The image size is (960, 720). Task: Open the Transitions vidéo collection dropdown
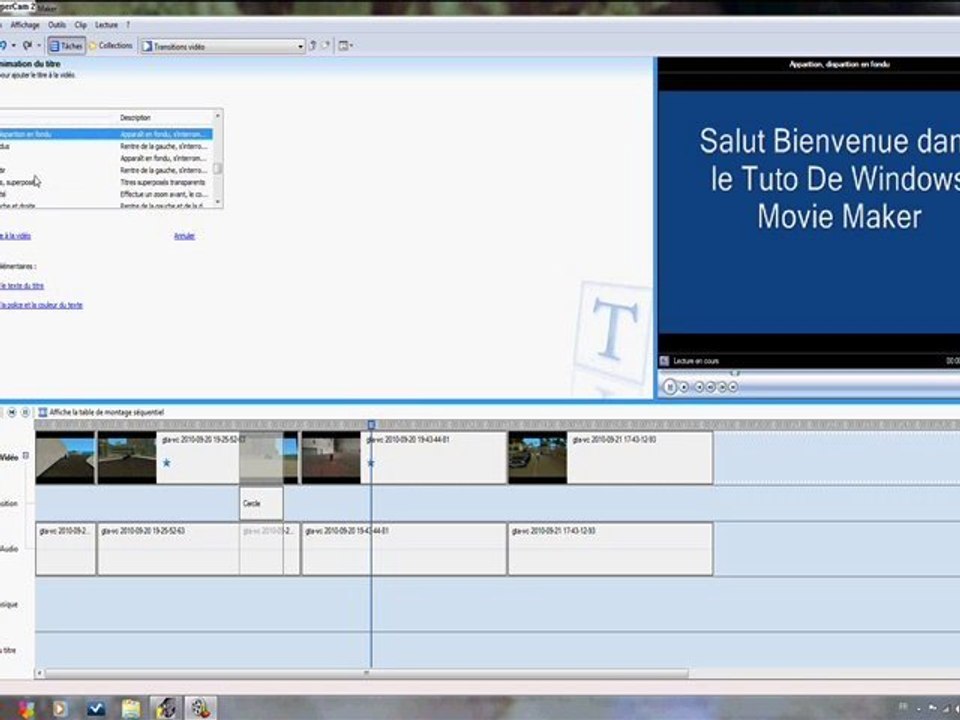(223, 47)
